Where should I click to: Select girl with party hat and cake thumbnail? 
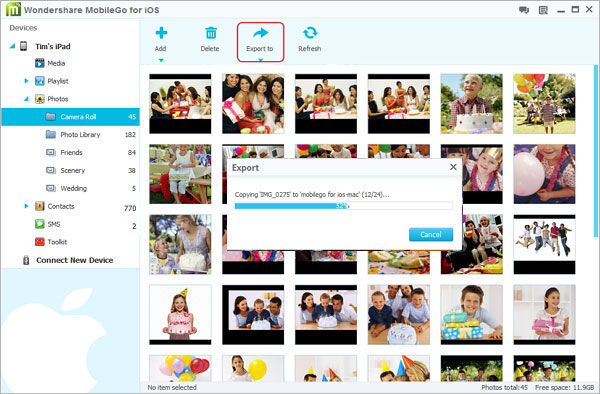pyautogui.click(x=180, y=314)
